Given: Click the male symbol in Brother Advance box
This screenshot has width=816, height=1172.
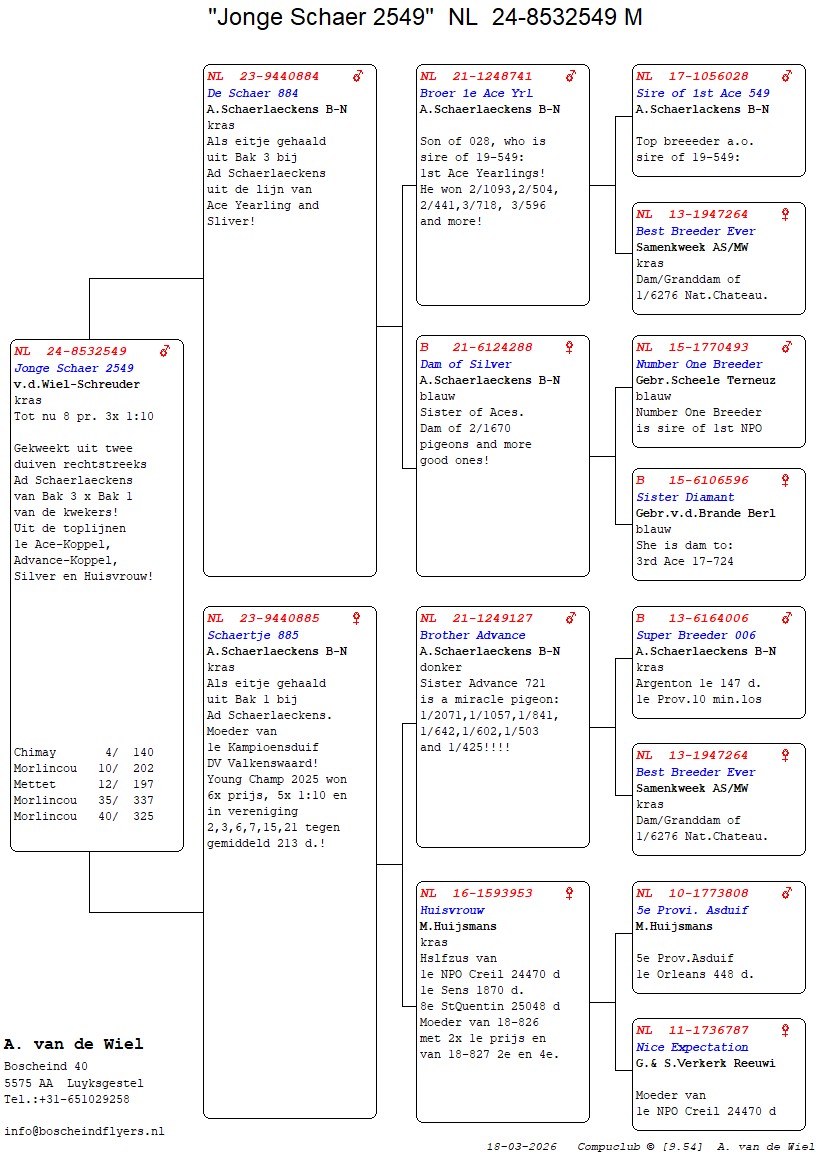Looking at the screenshot, I should click(571, 618).
